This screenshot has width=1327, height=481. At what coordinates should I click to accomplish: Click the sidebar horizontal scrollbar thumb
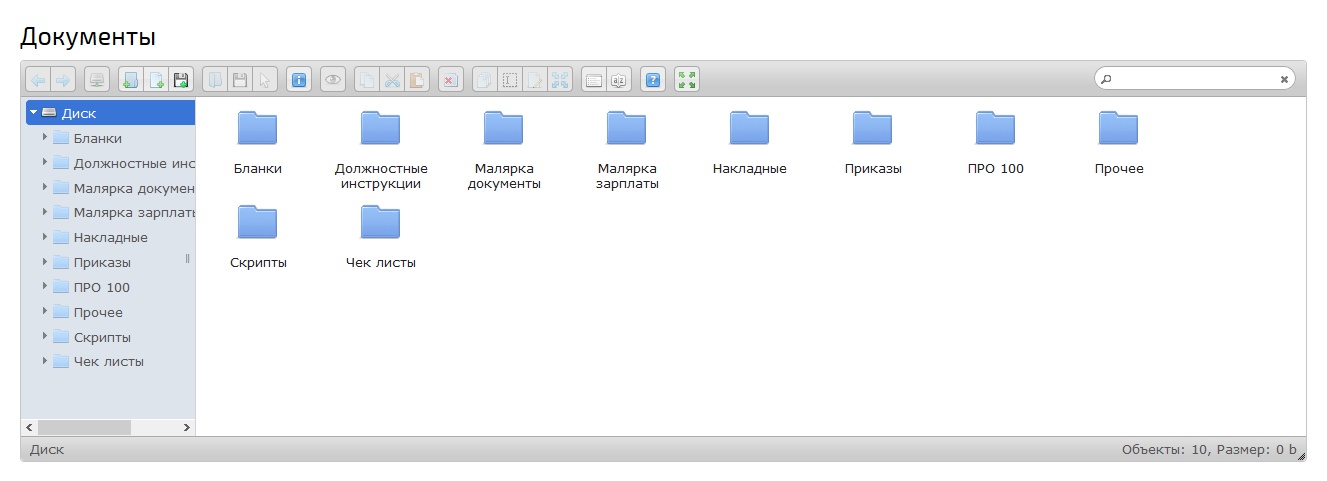pyautogui.click(x=84, y=427)
